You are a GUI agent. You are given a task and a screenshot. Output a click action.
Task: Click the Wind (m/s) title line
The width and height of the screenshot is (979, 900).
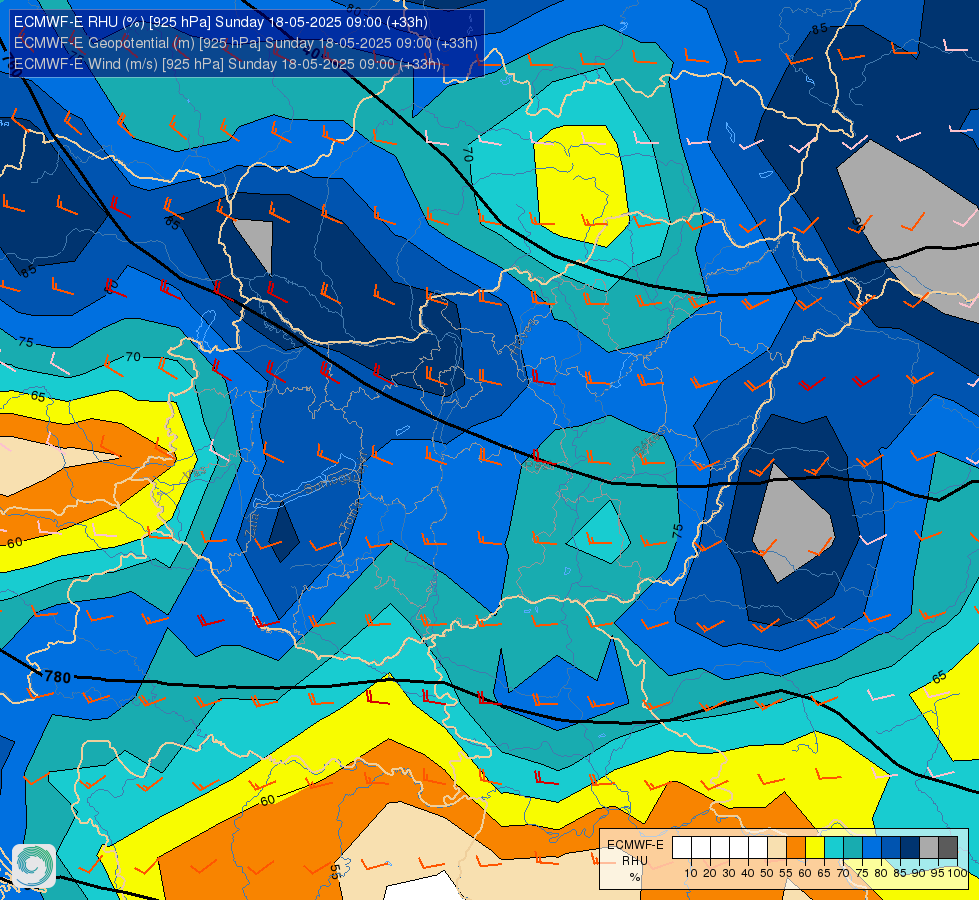click(227, 64)
